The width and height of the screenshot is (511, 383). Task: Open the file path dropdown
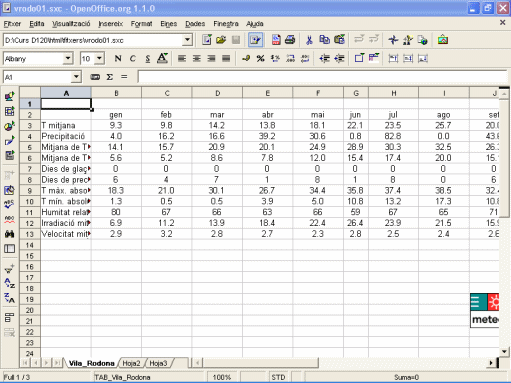pyautogui.click(x=188, y=40)
